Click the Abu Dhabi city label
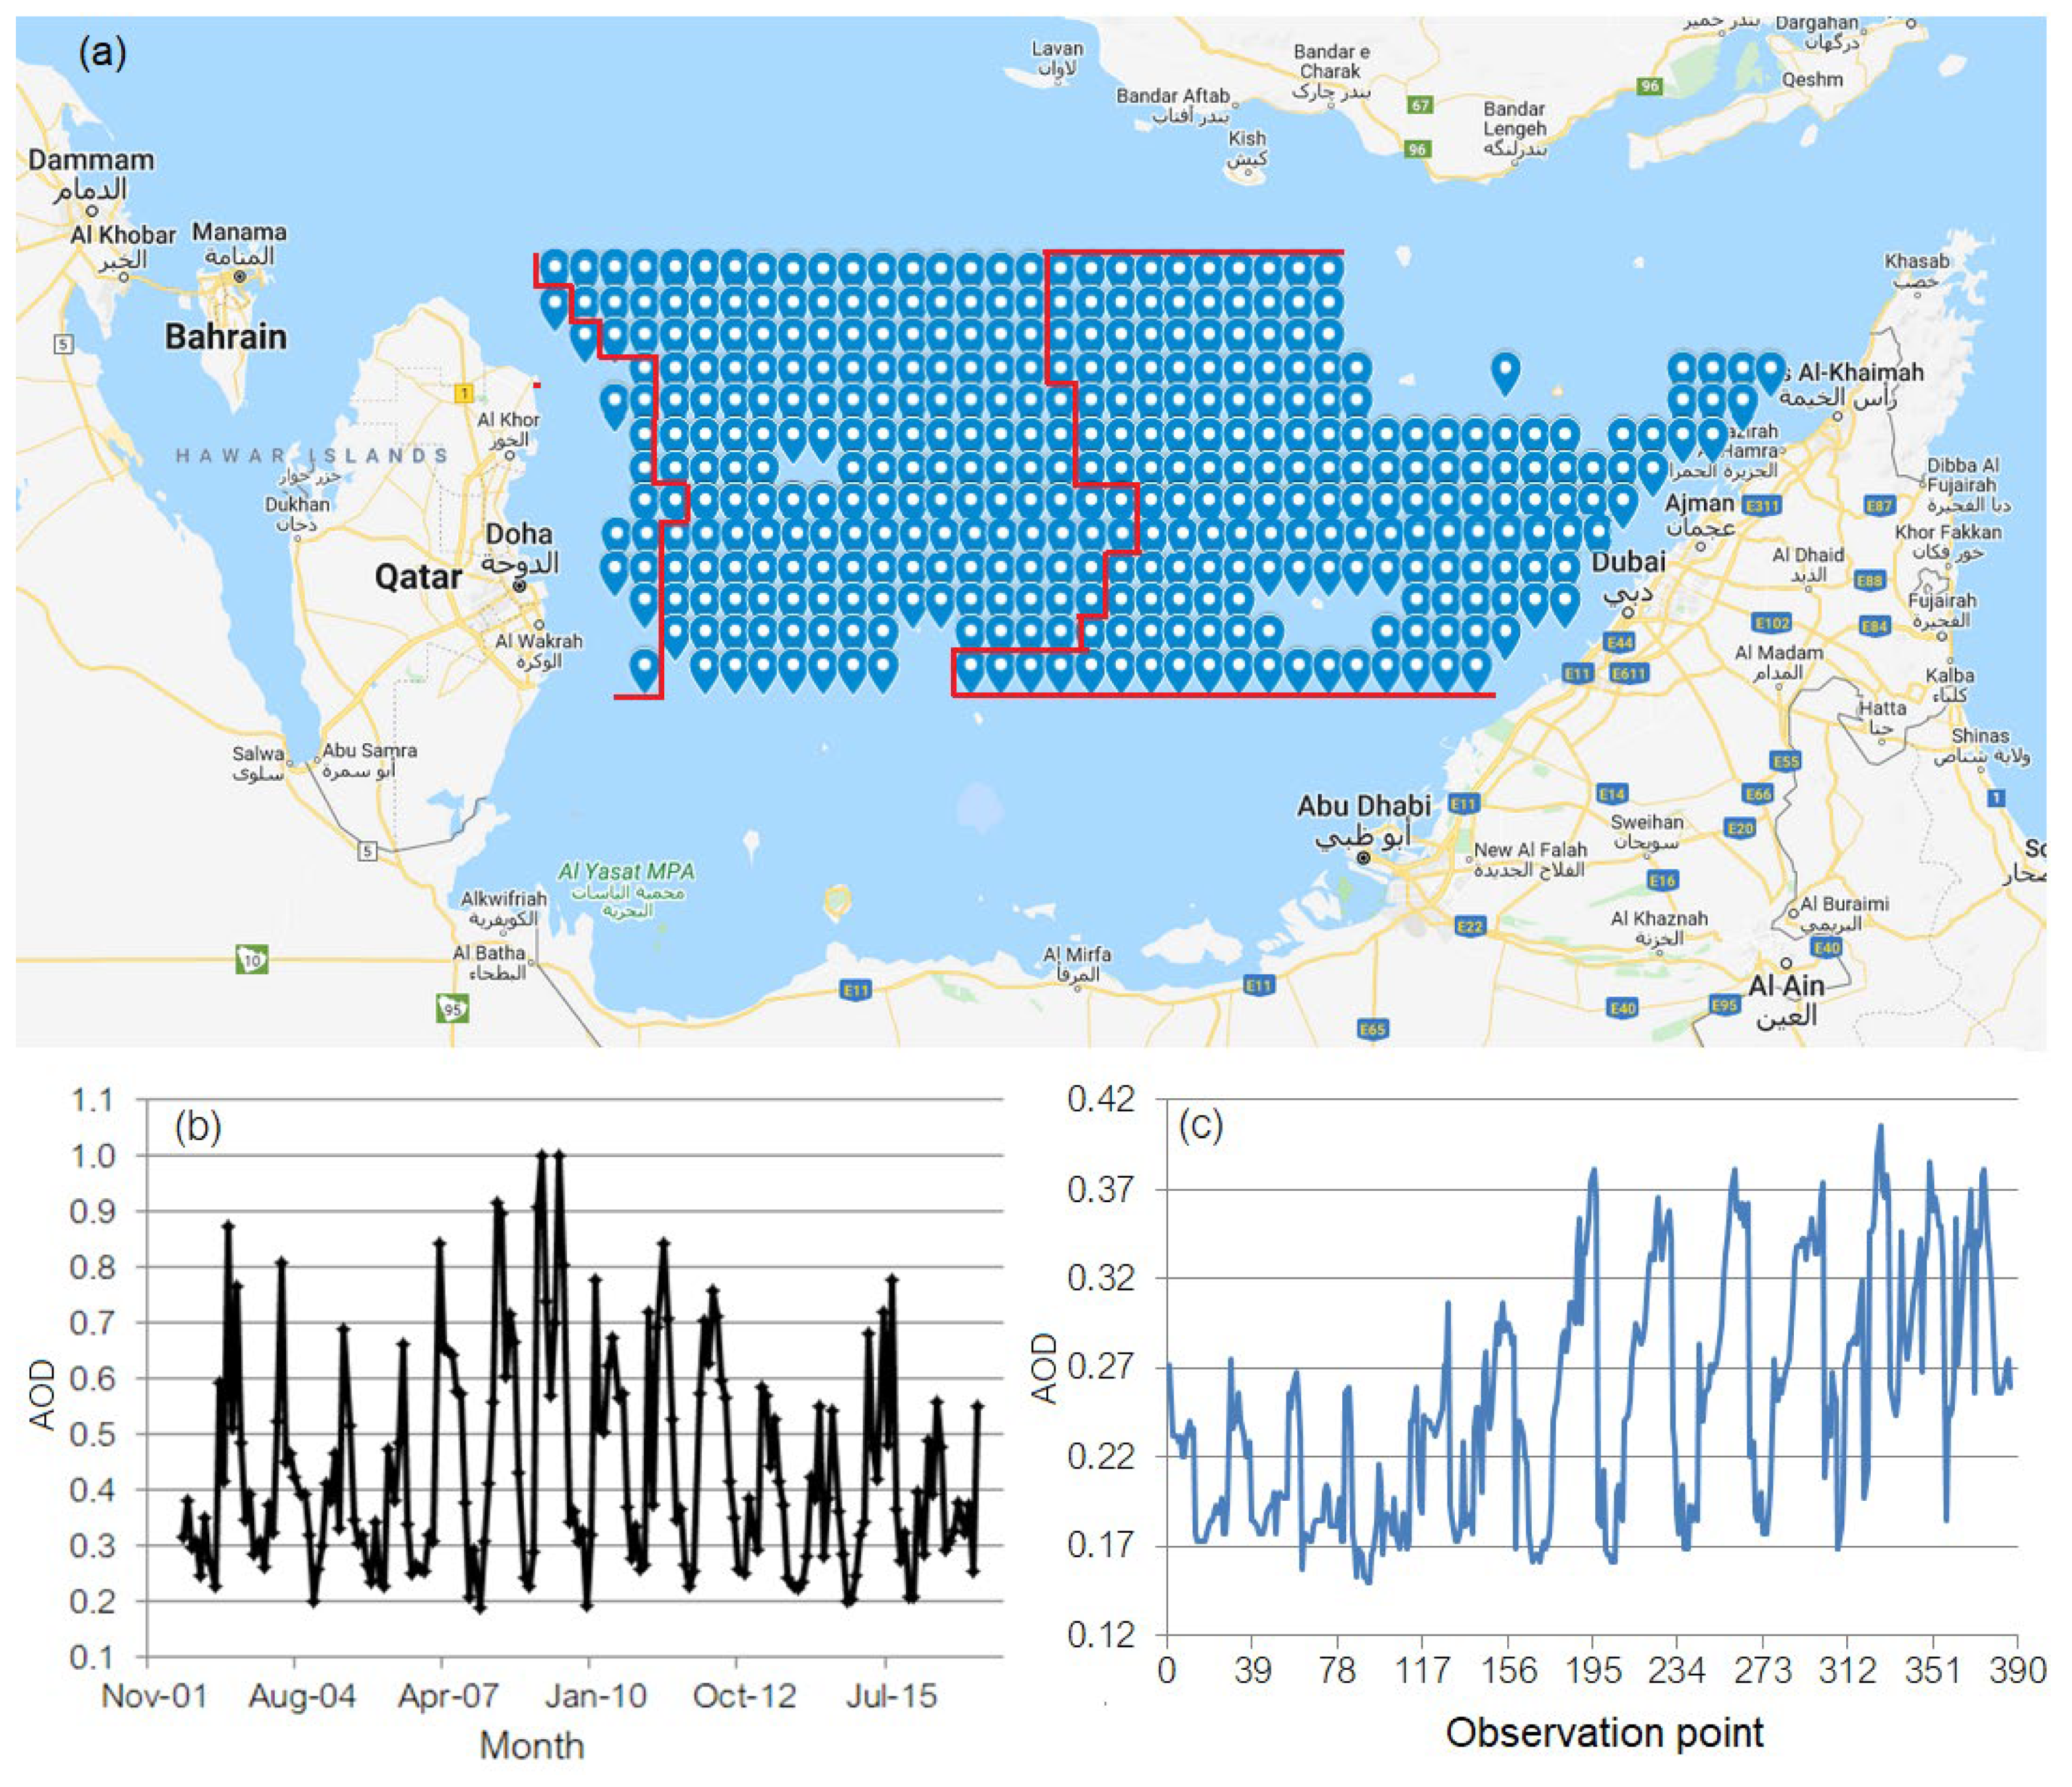 pyautogui.click(x=1363, y=806)
